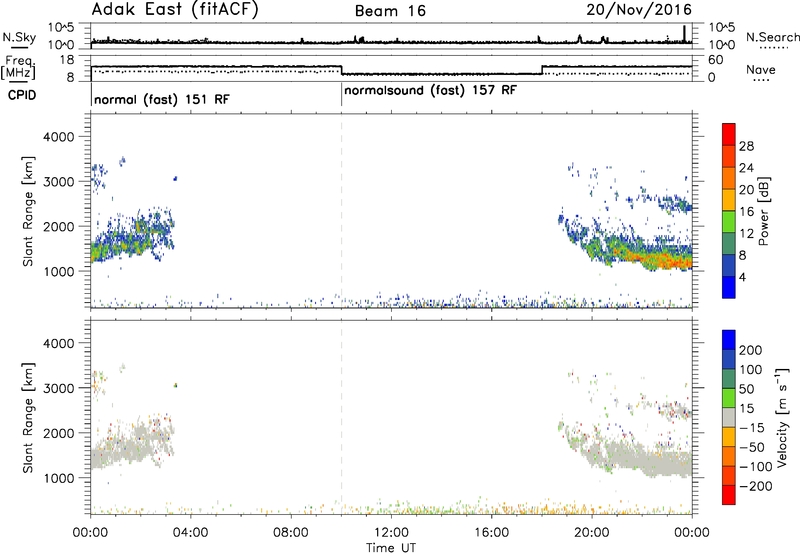Image resolution: width=800 pixels, height=554 pixels.
Task: Click the '12:00' time axis label
Action: coord(391,533)
